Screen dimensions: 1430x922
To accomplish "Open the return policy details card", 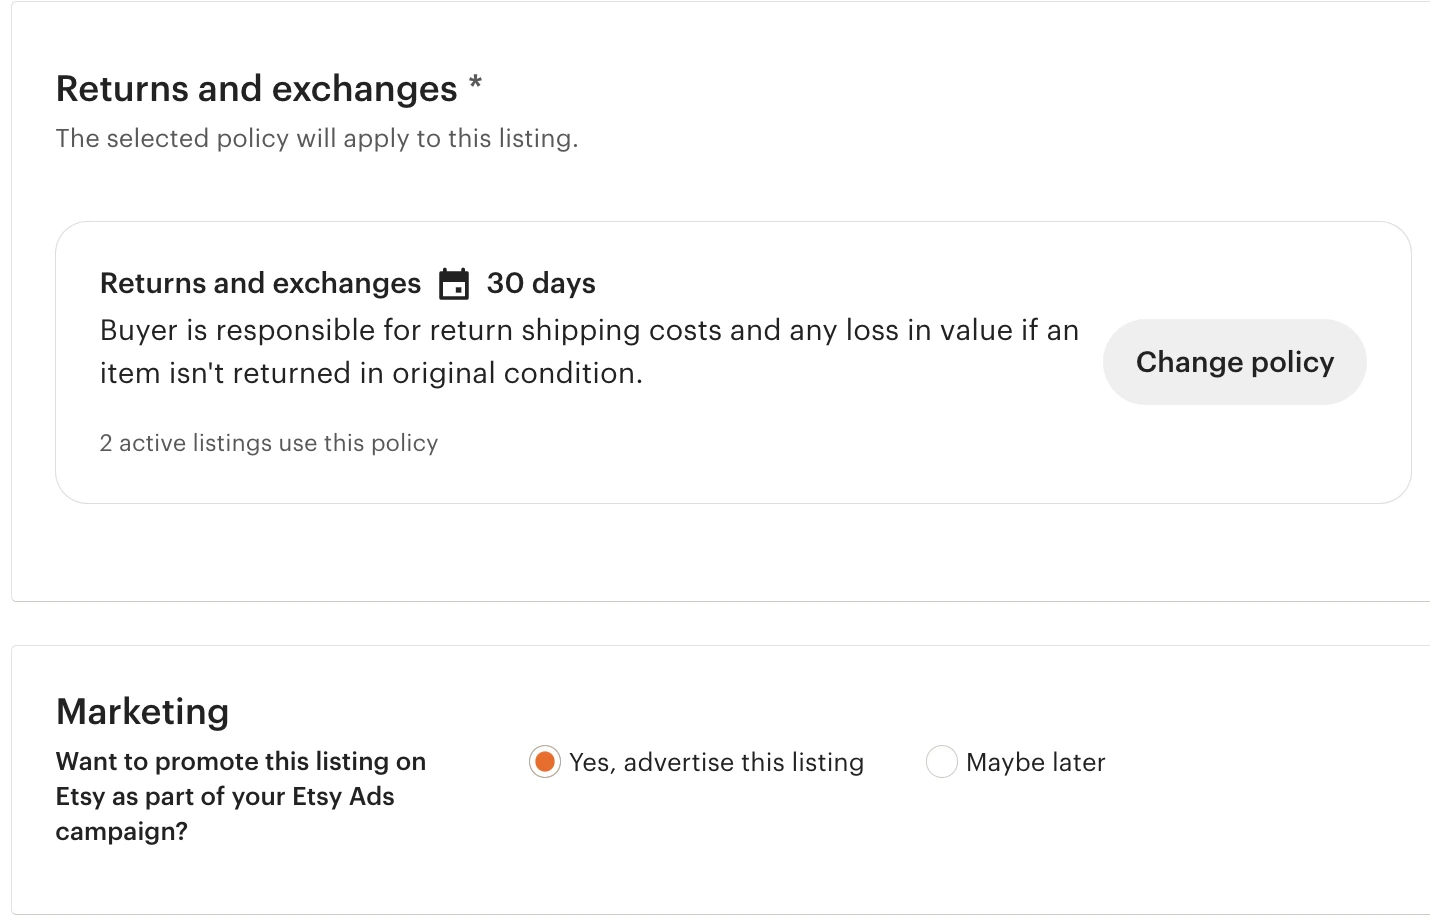I will click(700, 360).
